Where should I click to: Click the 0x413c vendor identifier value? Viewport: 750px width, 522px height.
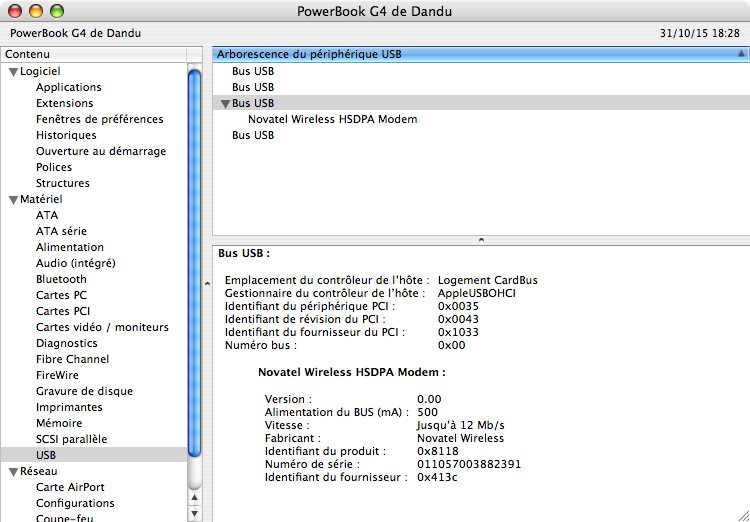[x=437, y=477]
